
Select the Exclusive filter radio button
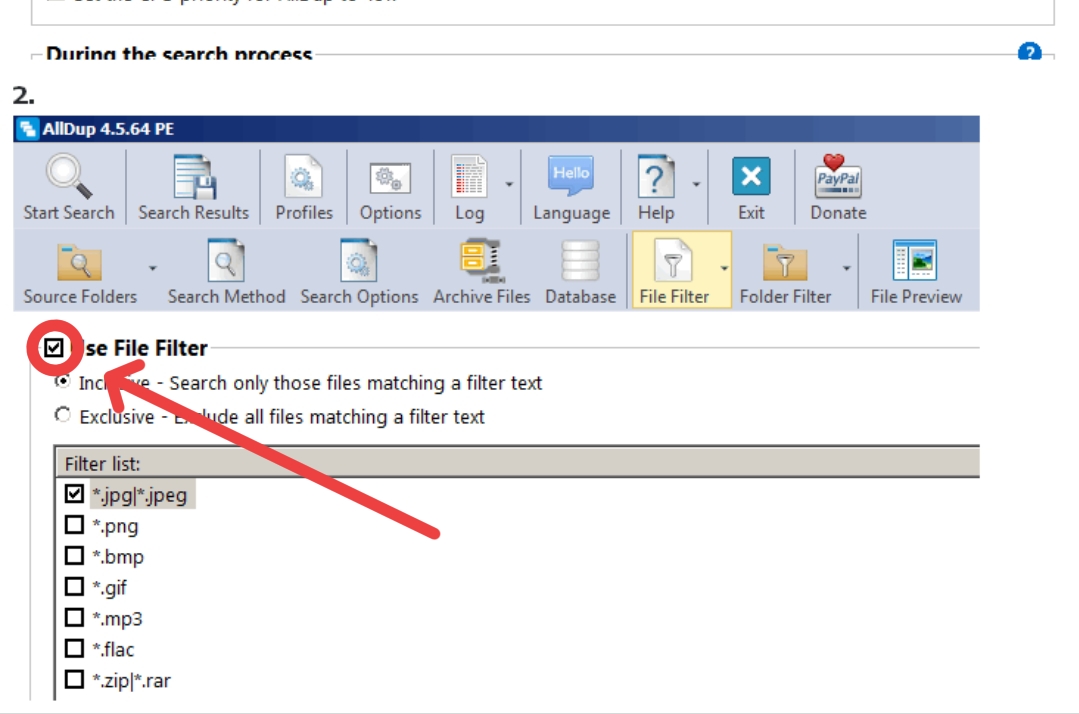tap(63, 415)
